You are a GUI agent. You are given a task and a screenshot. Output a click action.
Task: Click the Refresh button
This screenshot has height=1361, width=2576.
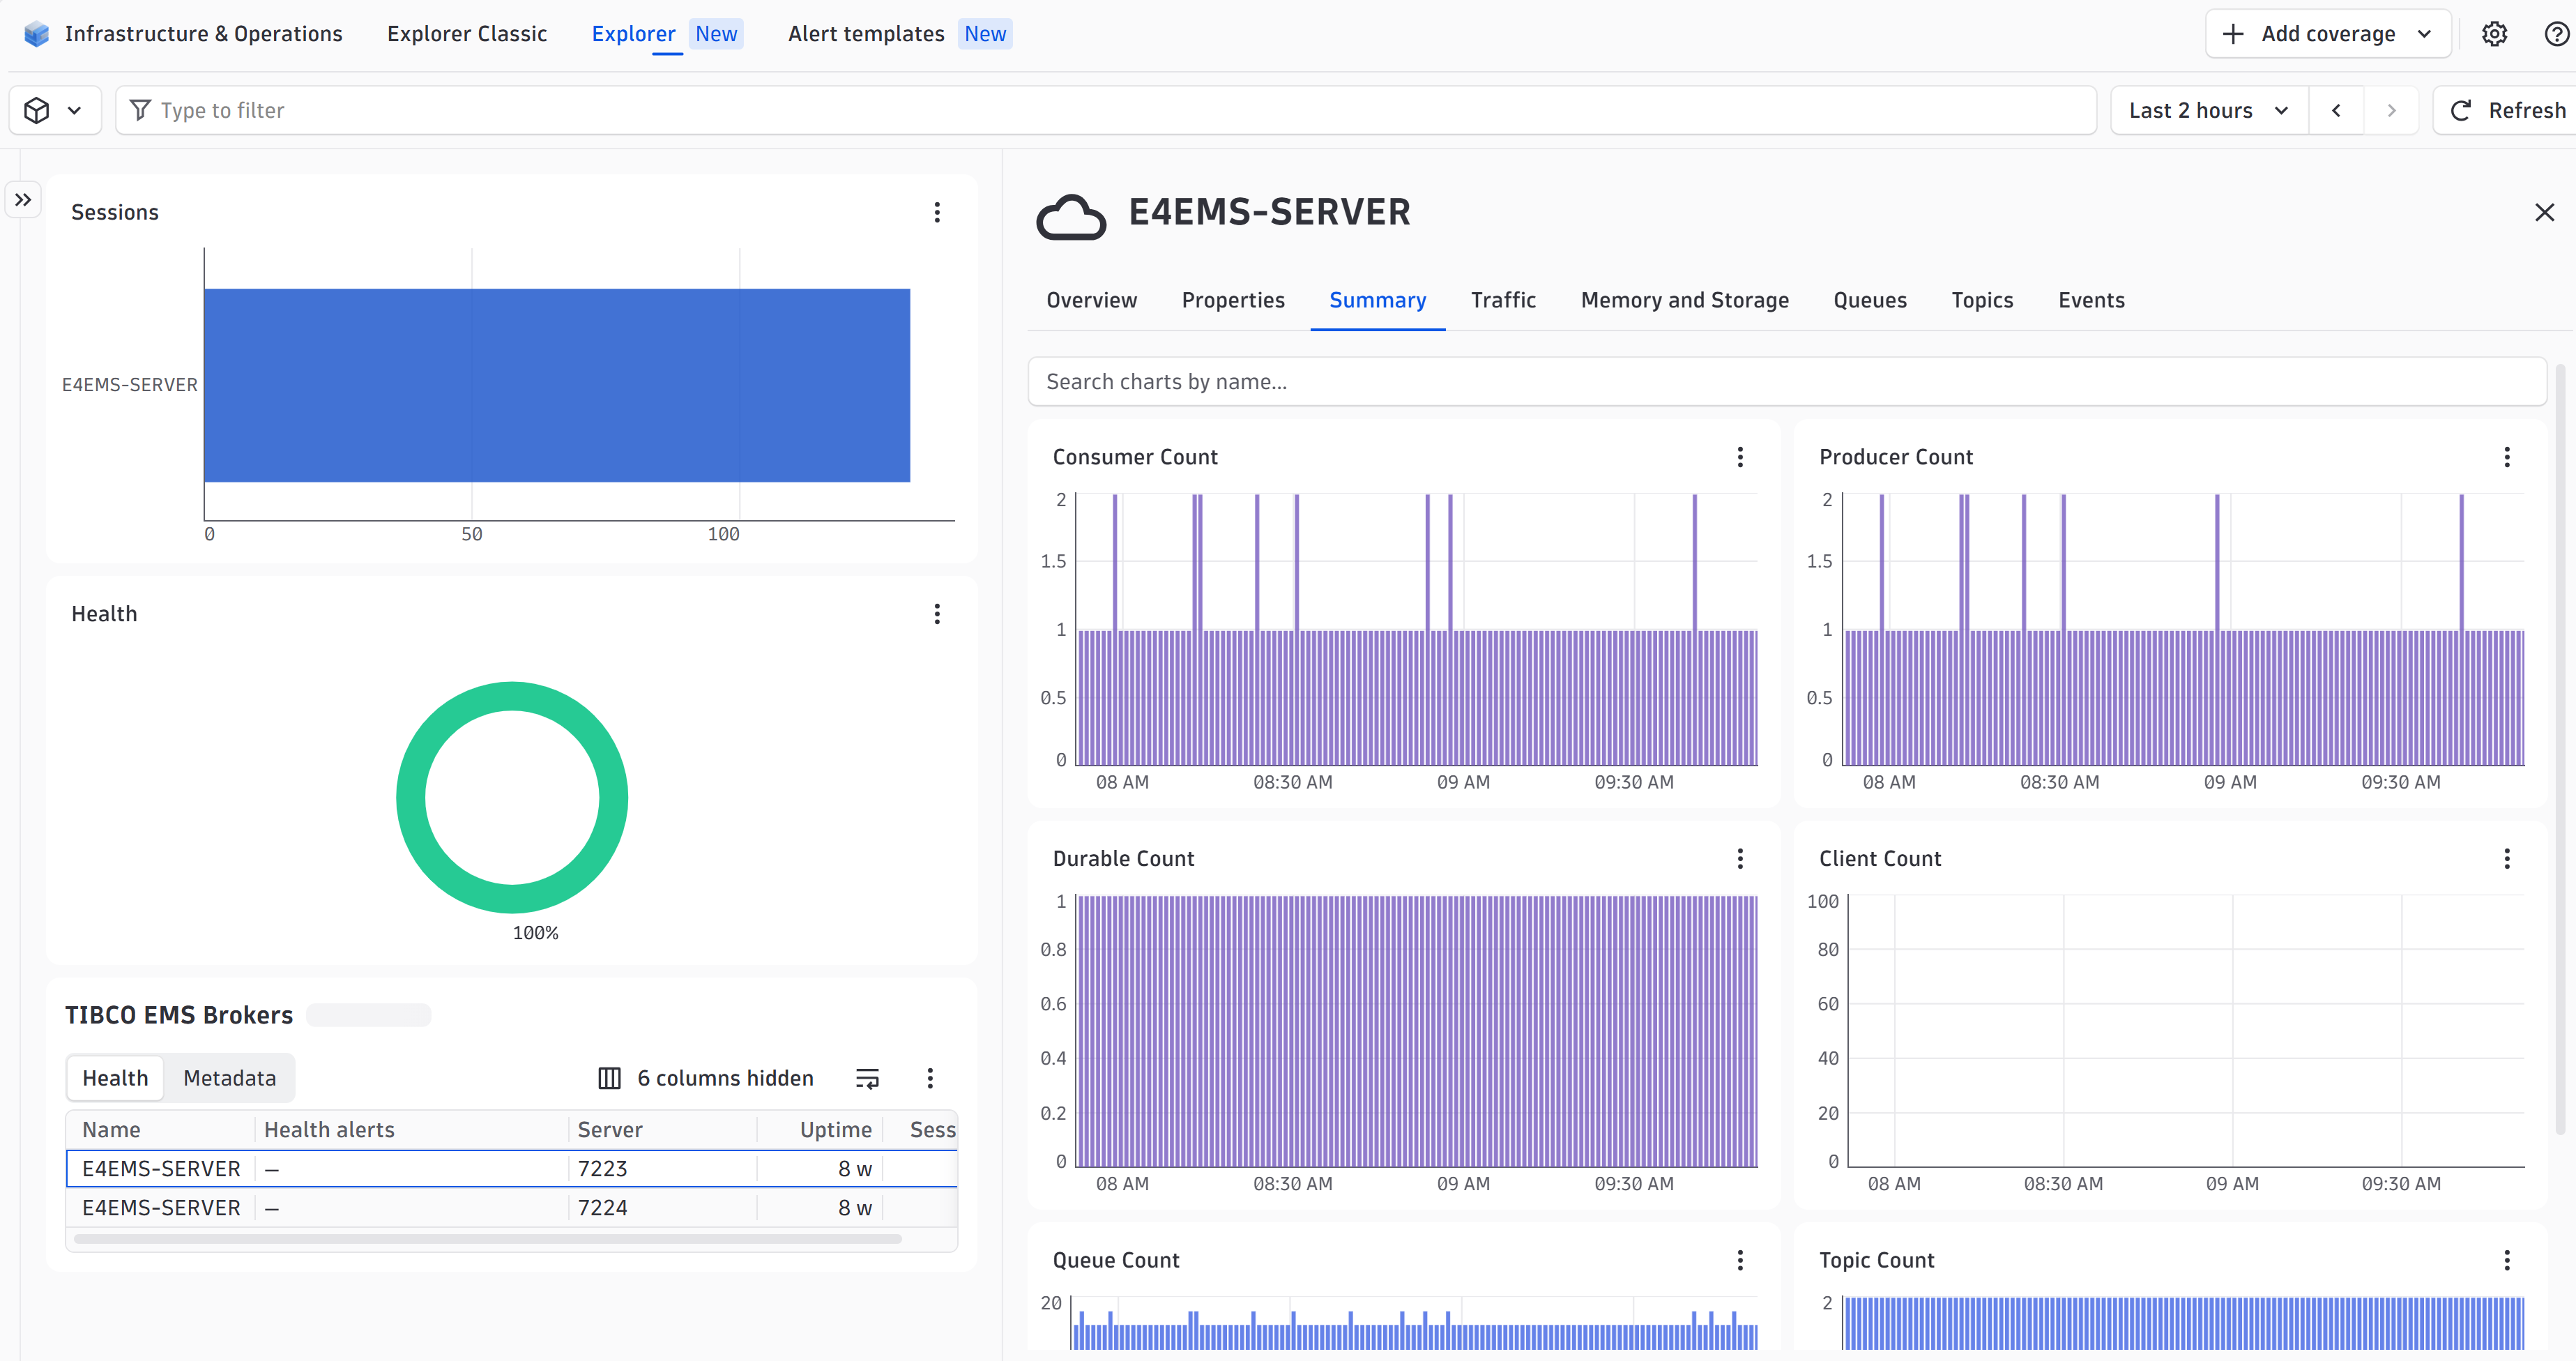click(2506, 110)
